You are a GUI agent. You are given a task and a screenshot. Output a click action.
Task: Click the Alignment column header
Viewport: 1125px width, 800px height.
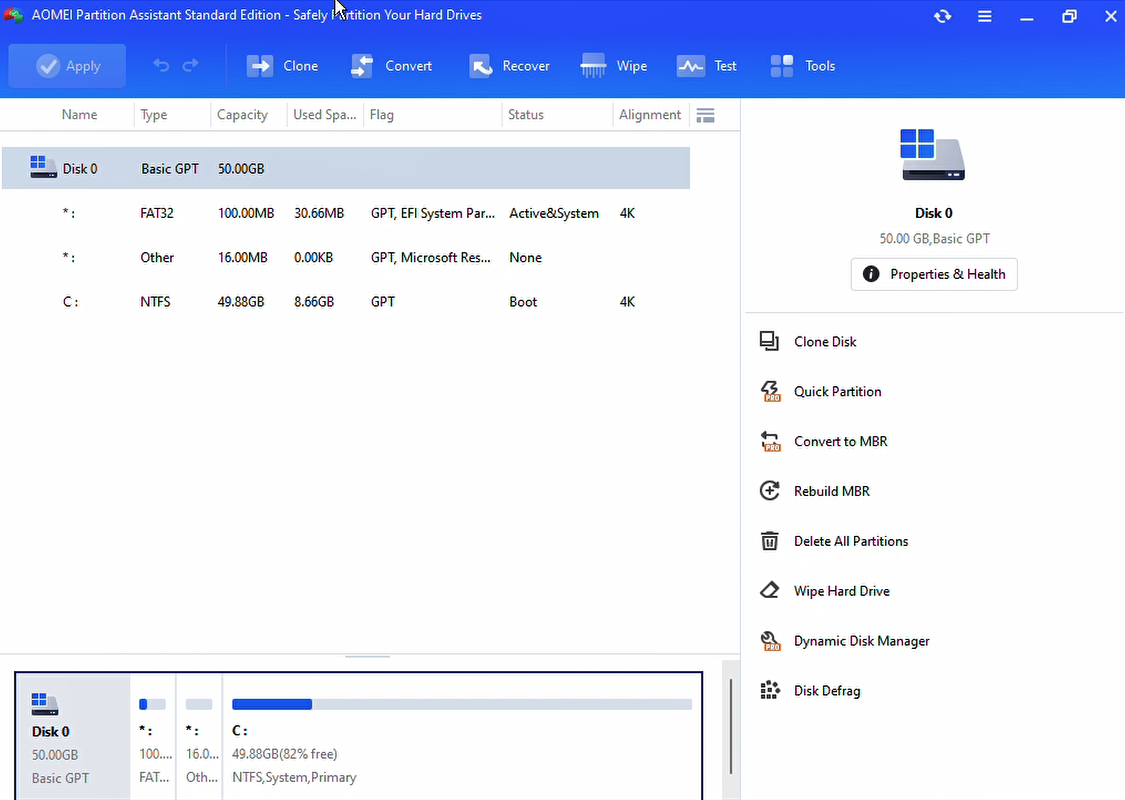(x=649, y=115)
